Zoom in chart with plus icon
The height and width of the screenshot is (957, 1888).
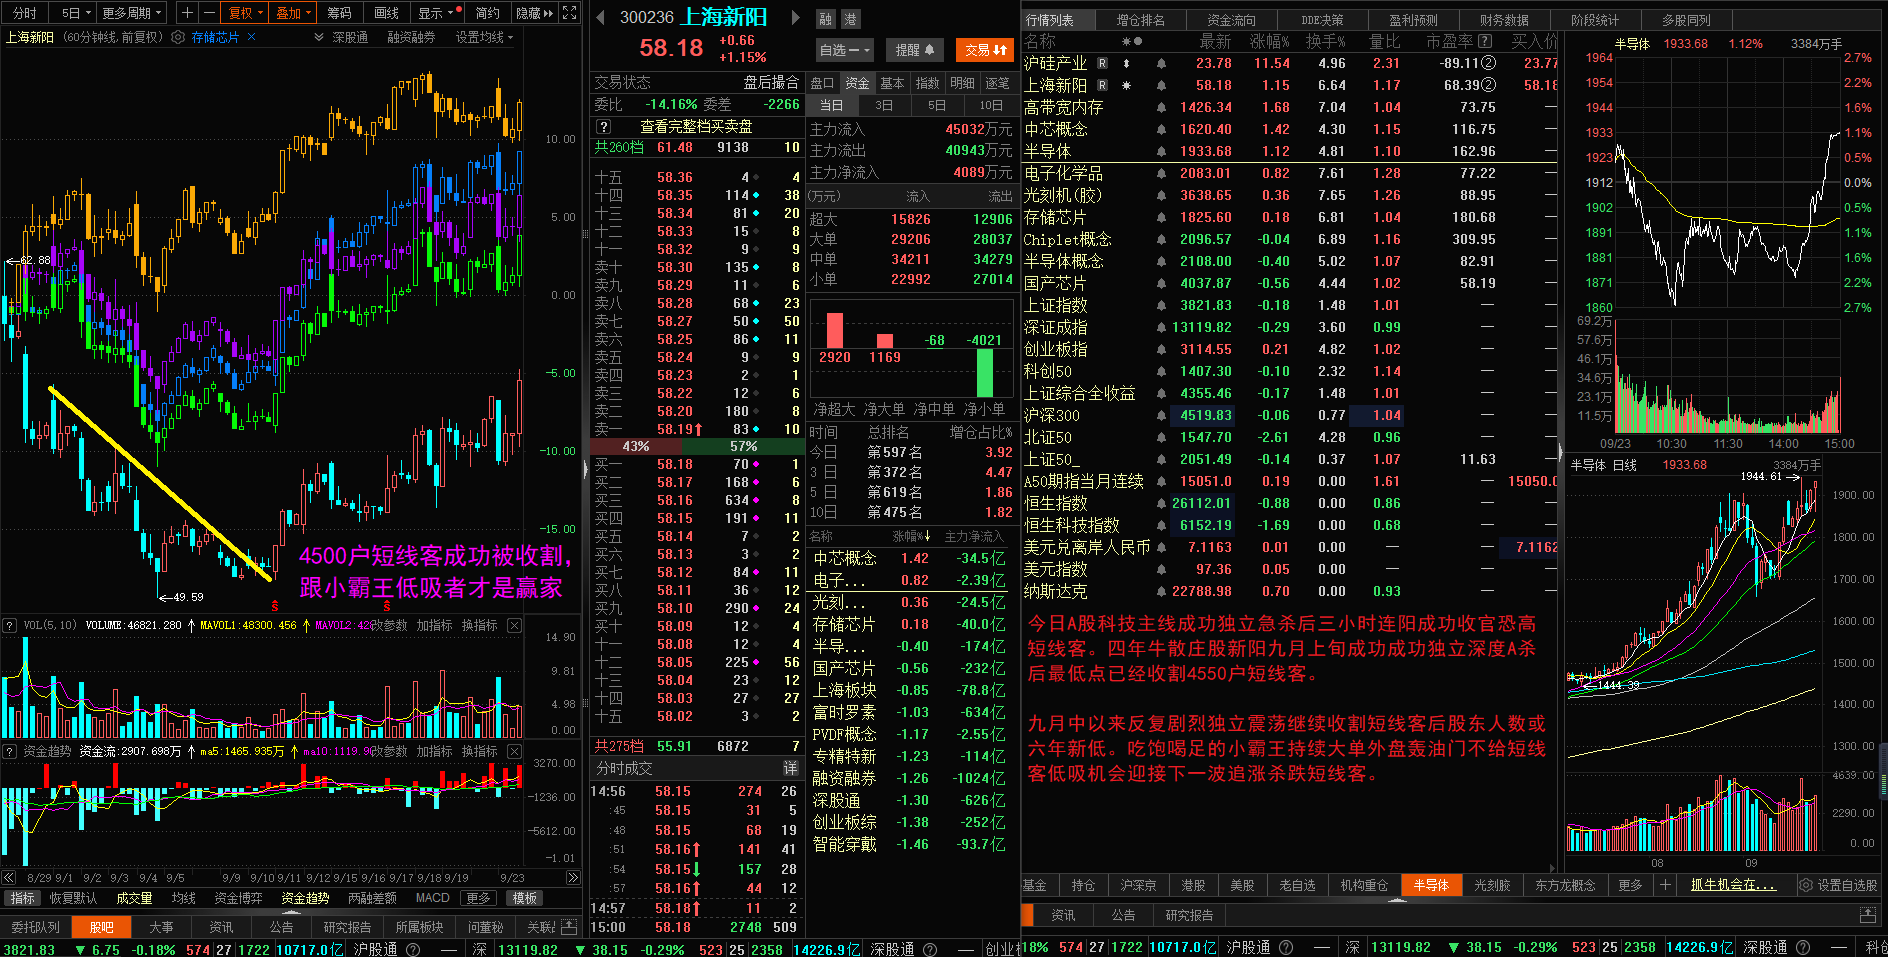[x=187, y=13]
